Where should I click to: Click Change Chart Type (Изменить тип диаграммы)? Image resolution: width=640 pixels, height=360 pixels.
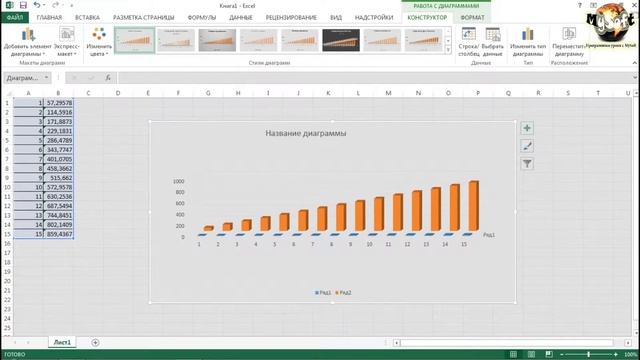coord(528,42)
